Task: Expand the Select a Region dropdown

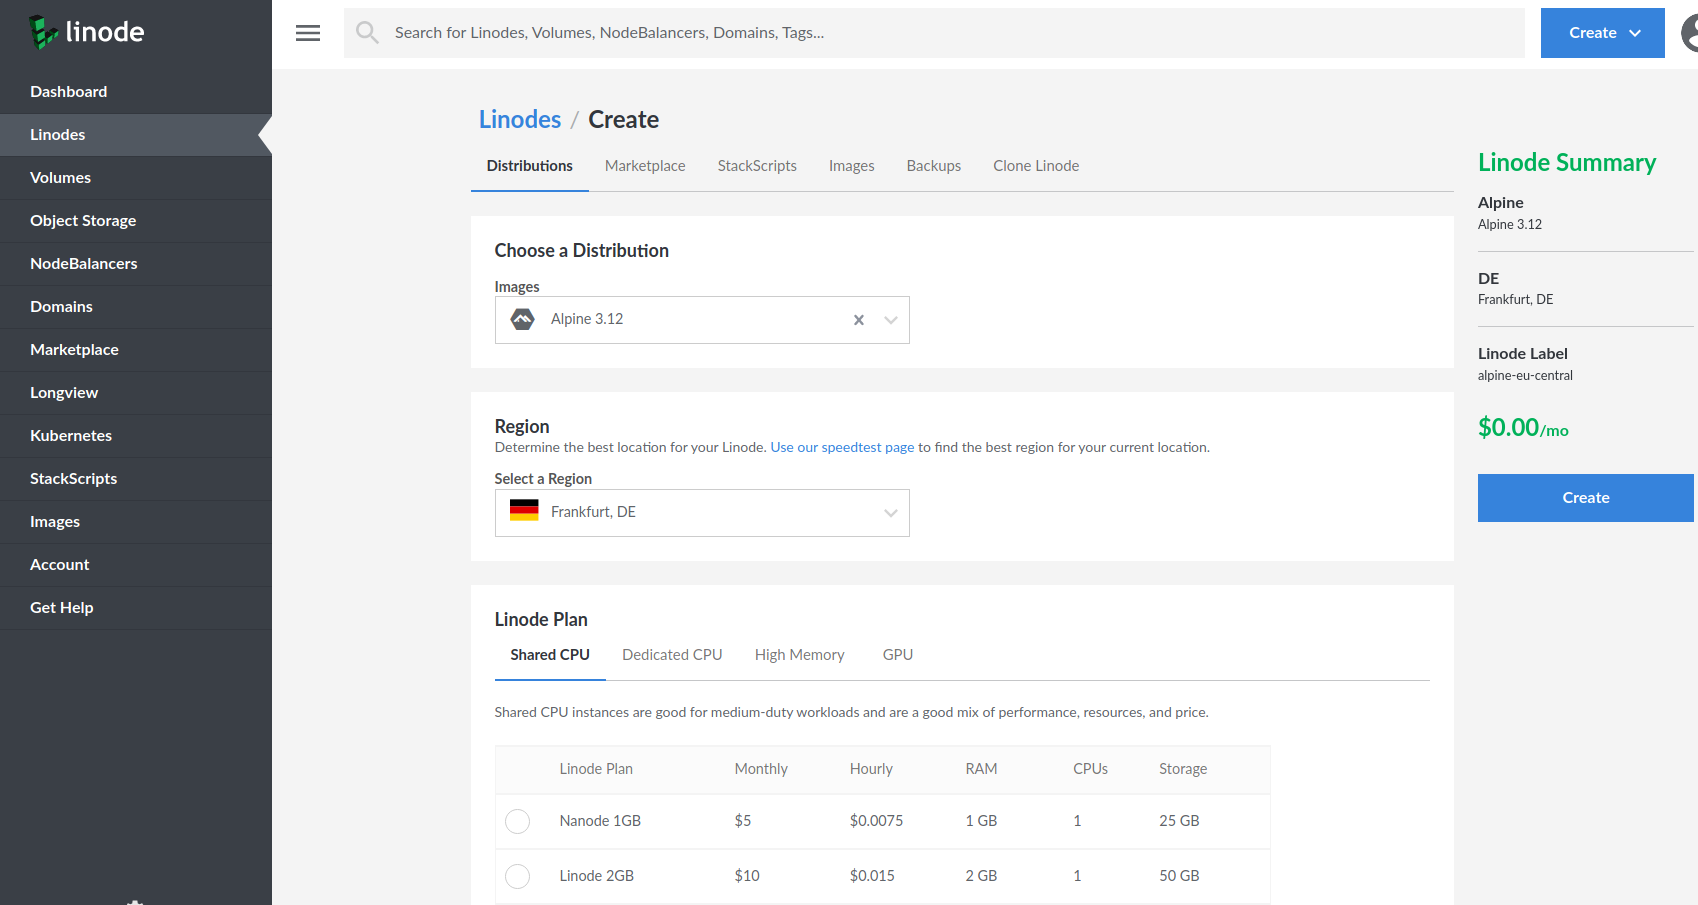Action: tap(890, 513)
